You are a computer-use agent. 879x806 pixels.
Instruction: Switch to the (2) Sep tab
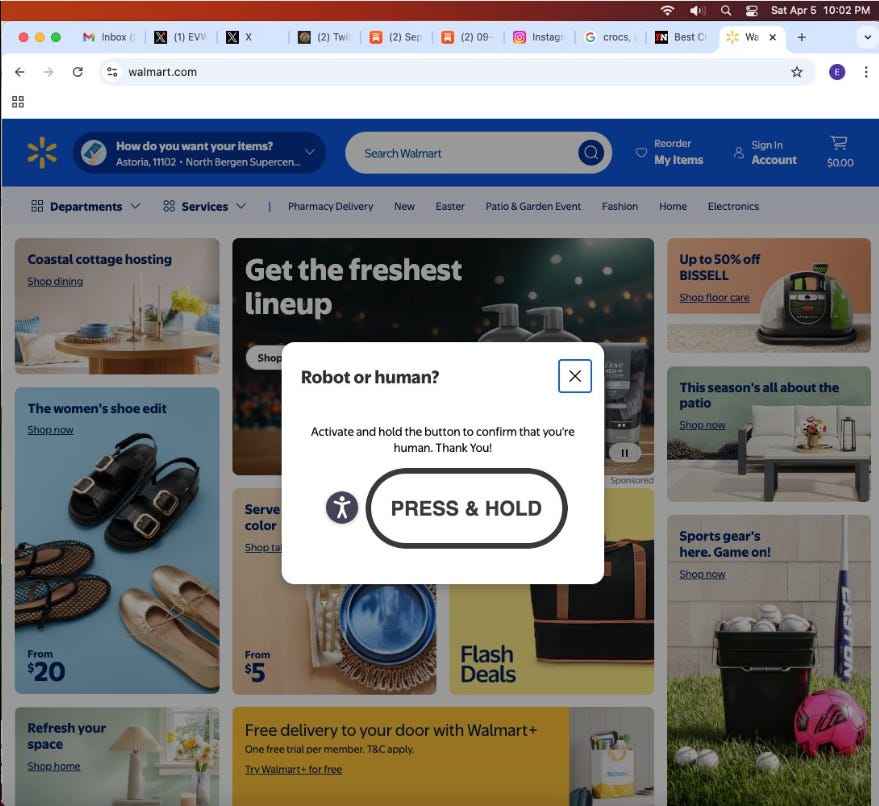tap(396, 37)
